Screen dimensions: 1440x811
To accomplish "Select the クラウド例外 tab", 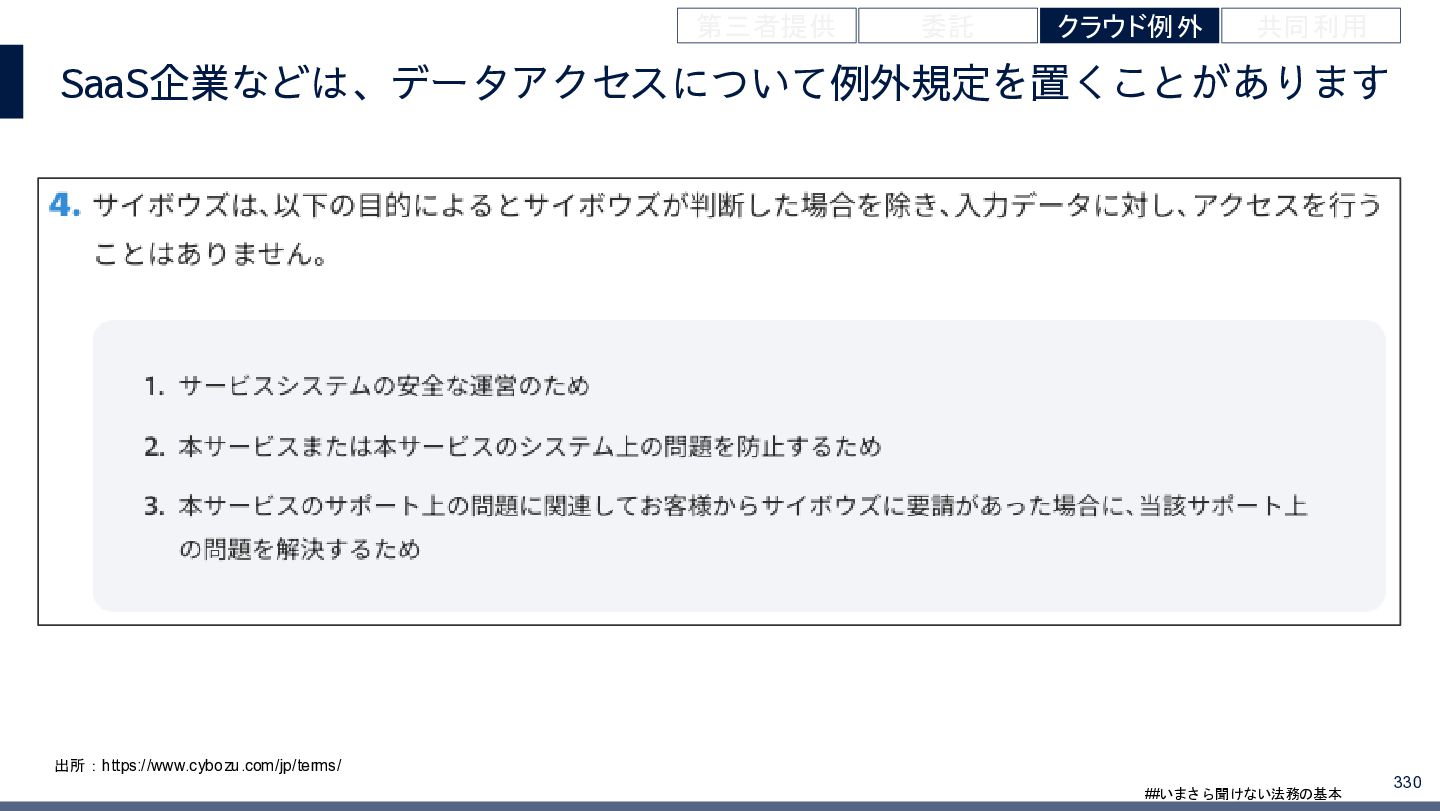I will (x=1129, y=26).
